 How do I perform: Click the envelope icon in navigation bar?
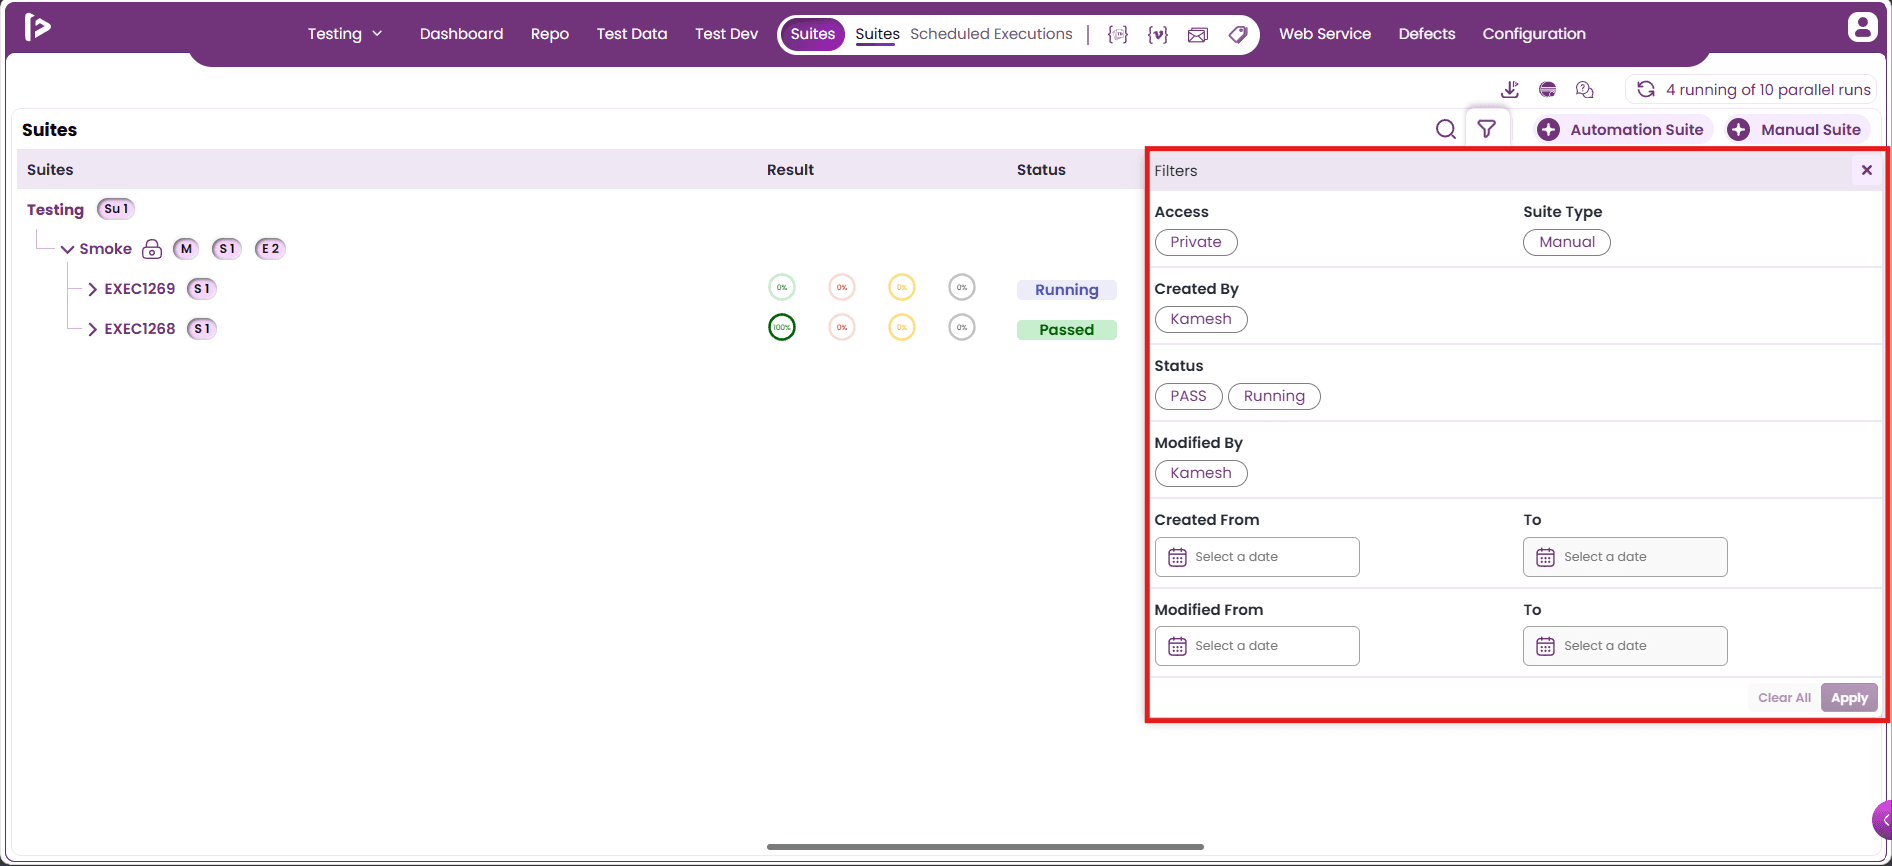click(x=1198, y=34)
